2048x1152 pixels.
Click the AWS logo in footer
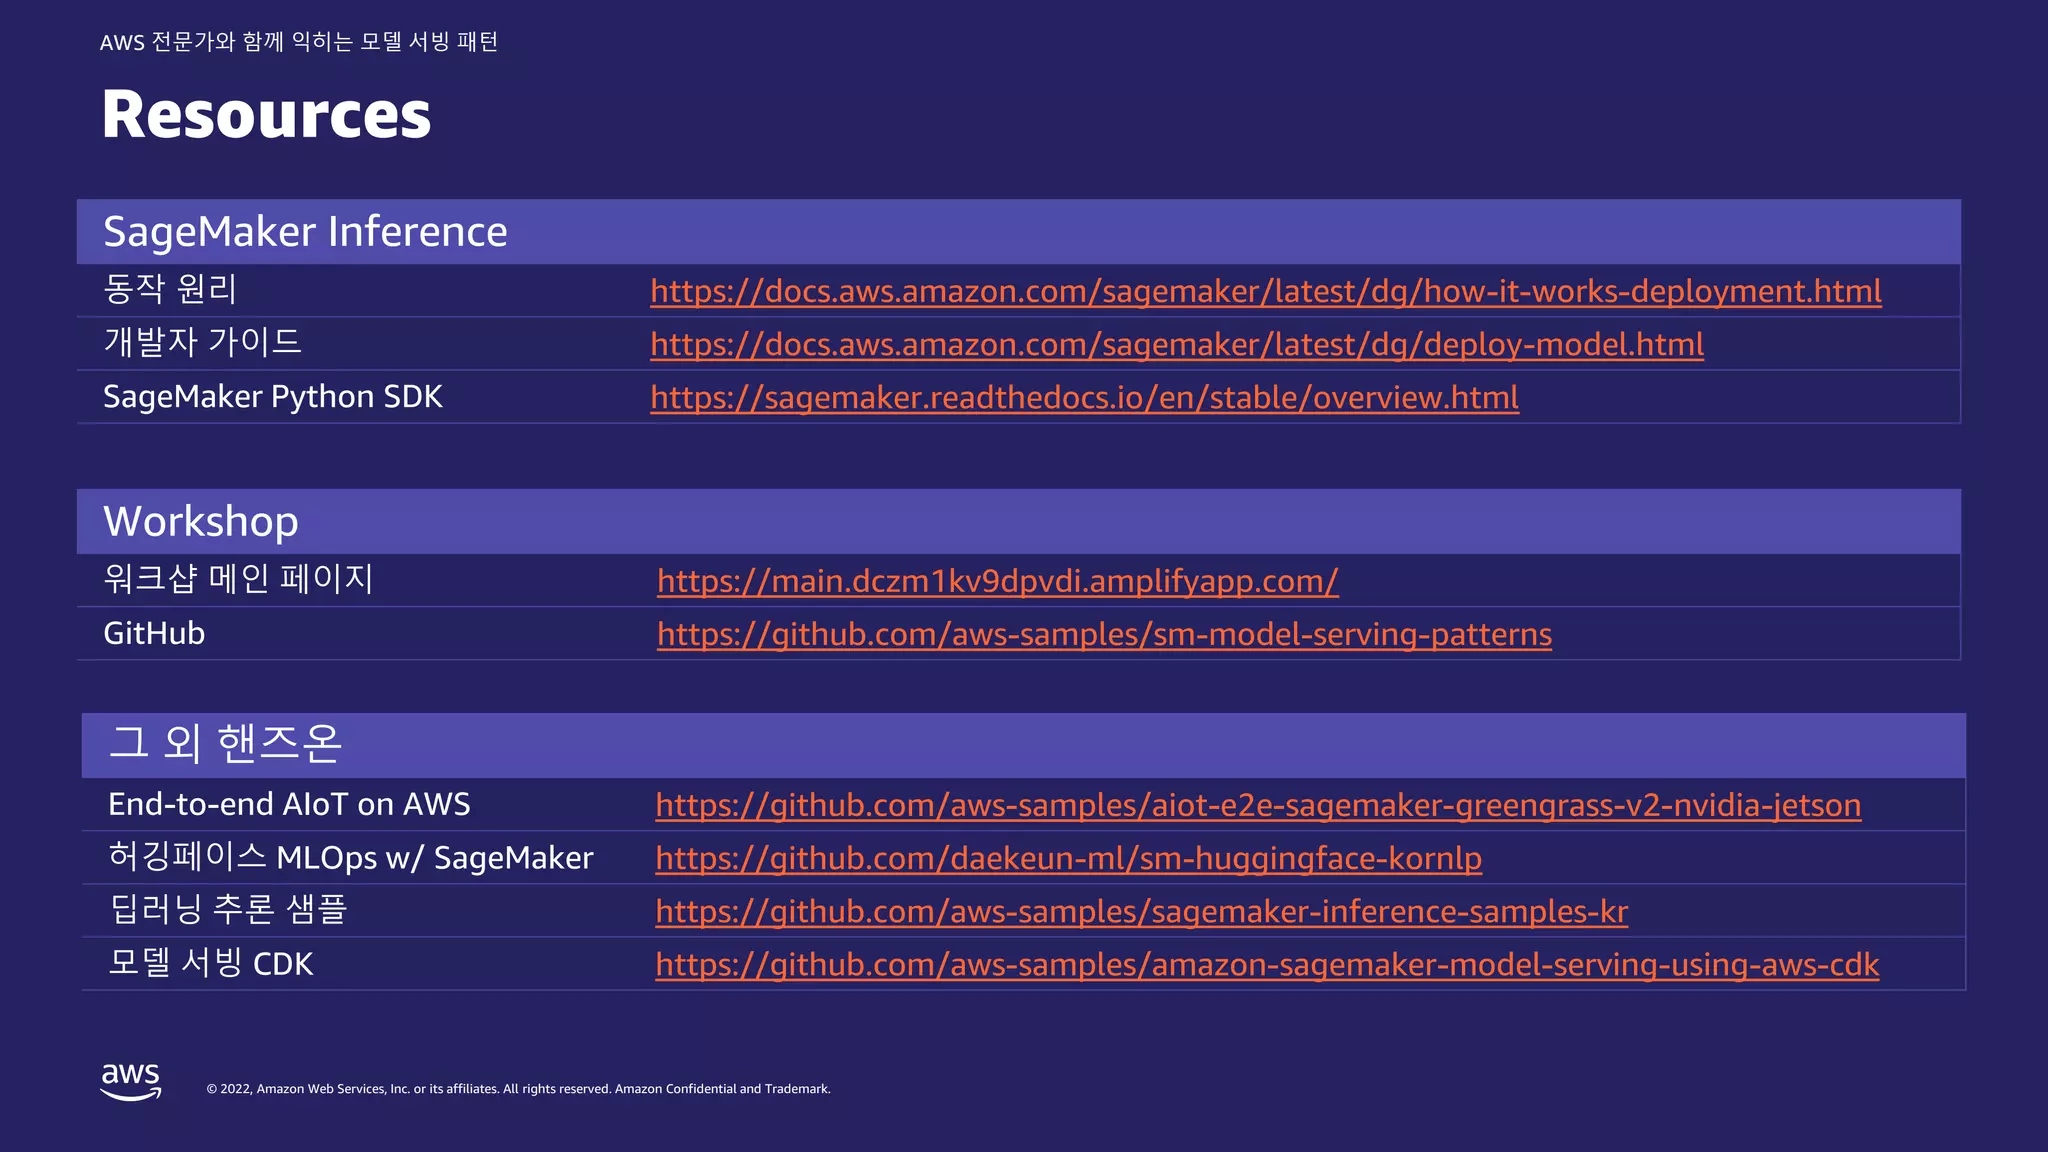pos(131,1081)
